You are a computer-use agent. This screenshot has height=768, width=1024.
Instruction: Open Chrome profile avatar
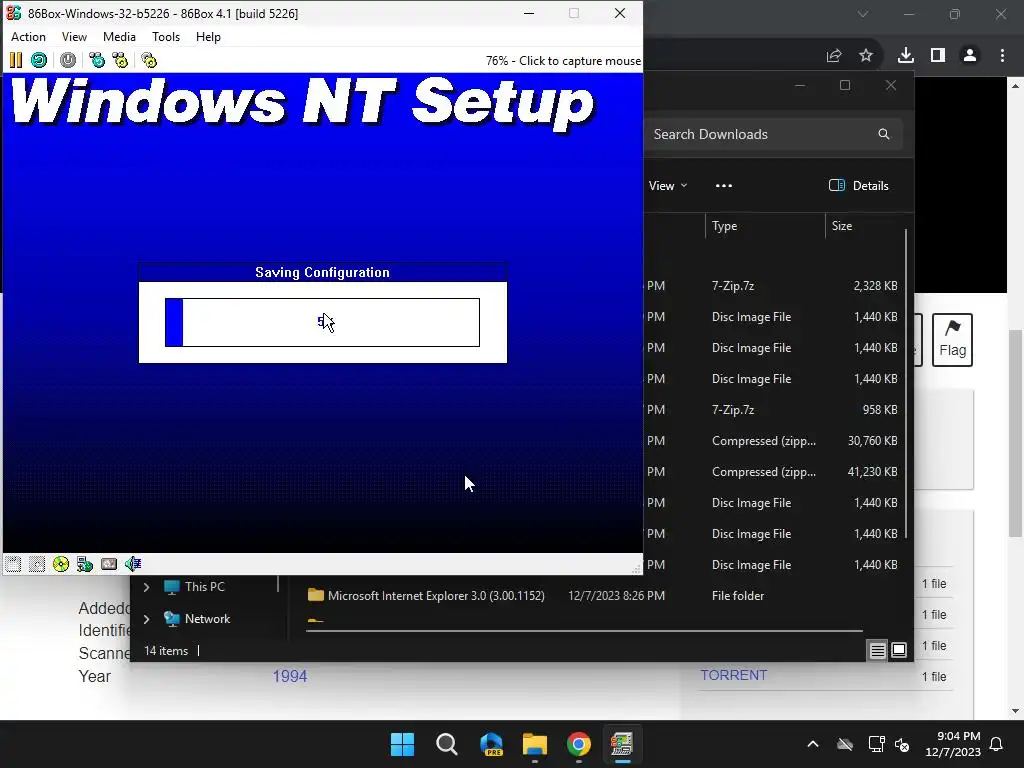(970, 56)
